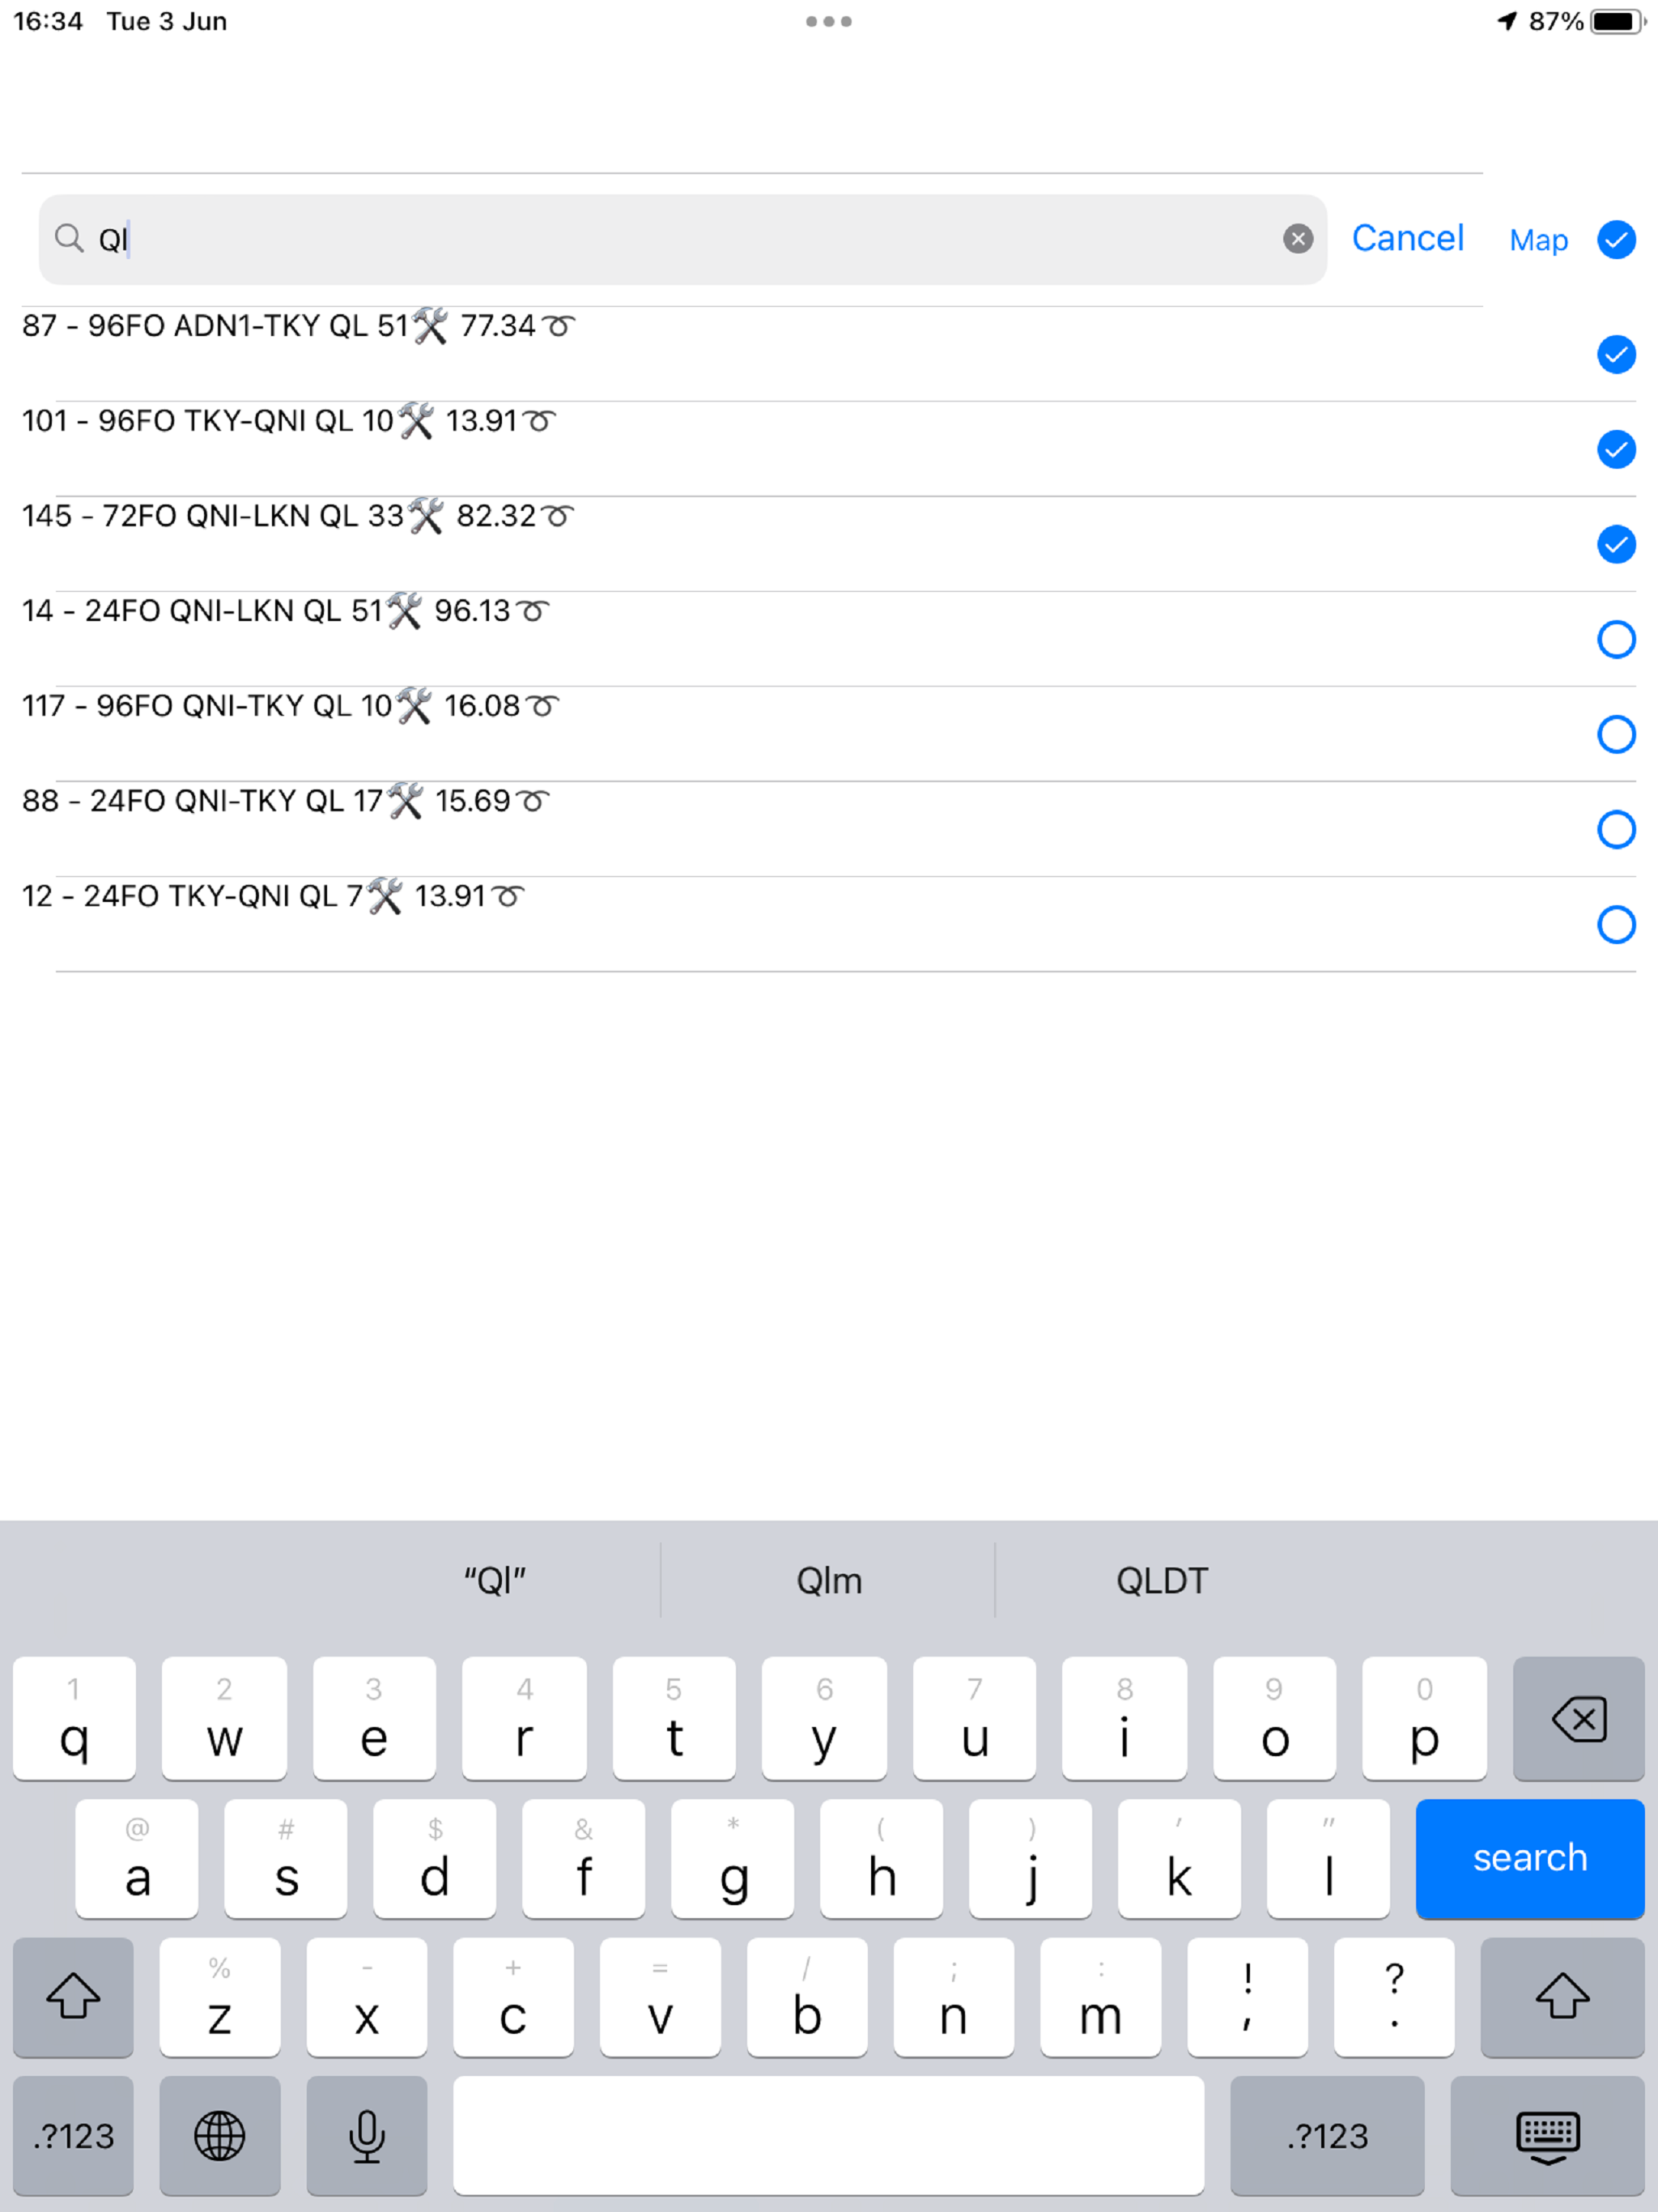This screenshot has height=2212, width=1658.
Task: Tap the magnifying glass search icon
Action: pyautogui.click(x=68, y=239)
